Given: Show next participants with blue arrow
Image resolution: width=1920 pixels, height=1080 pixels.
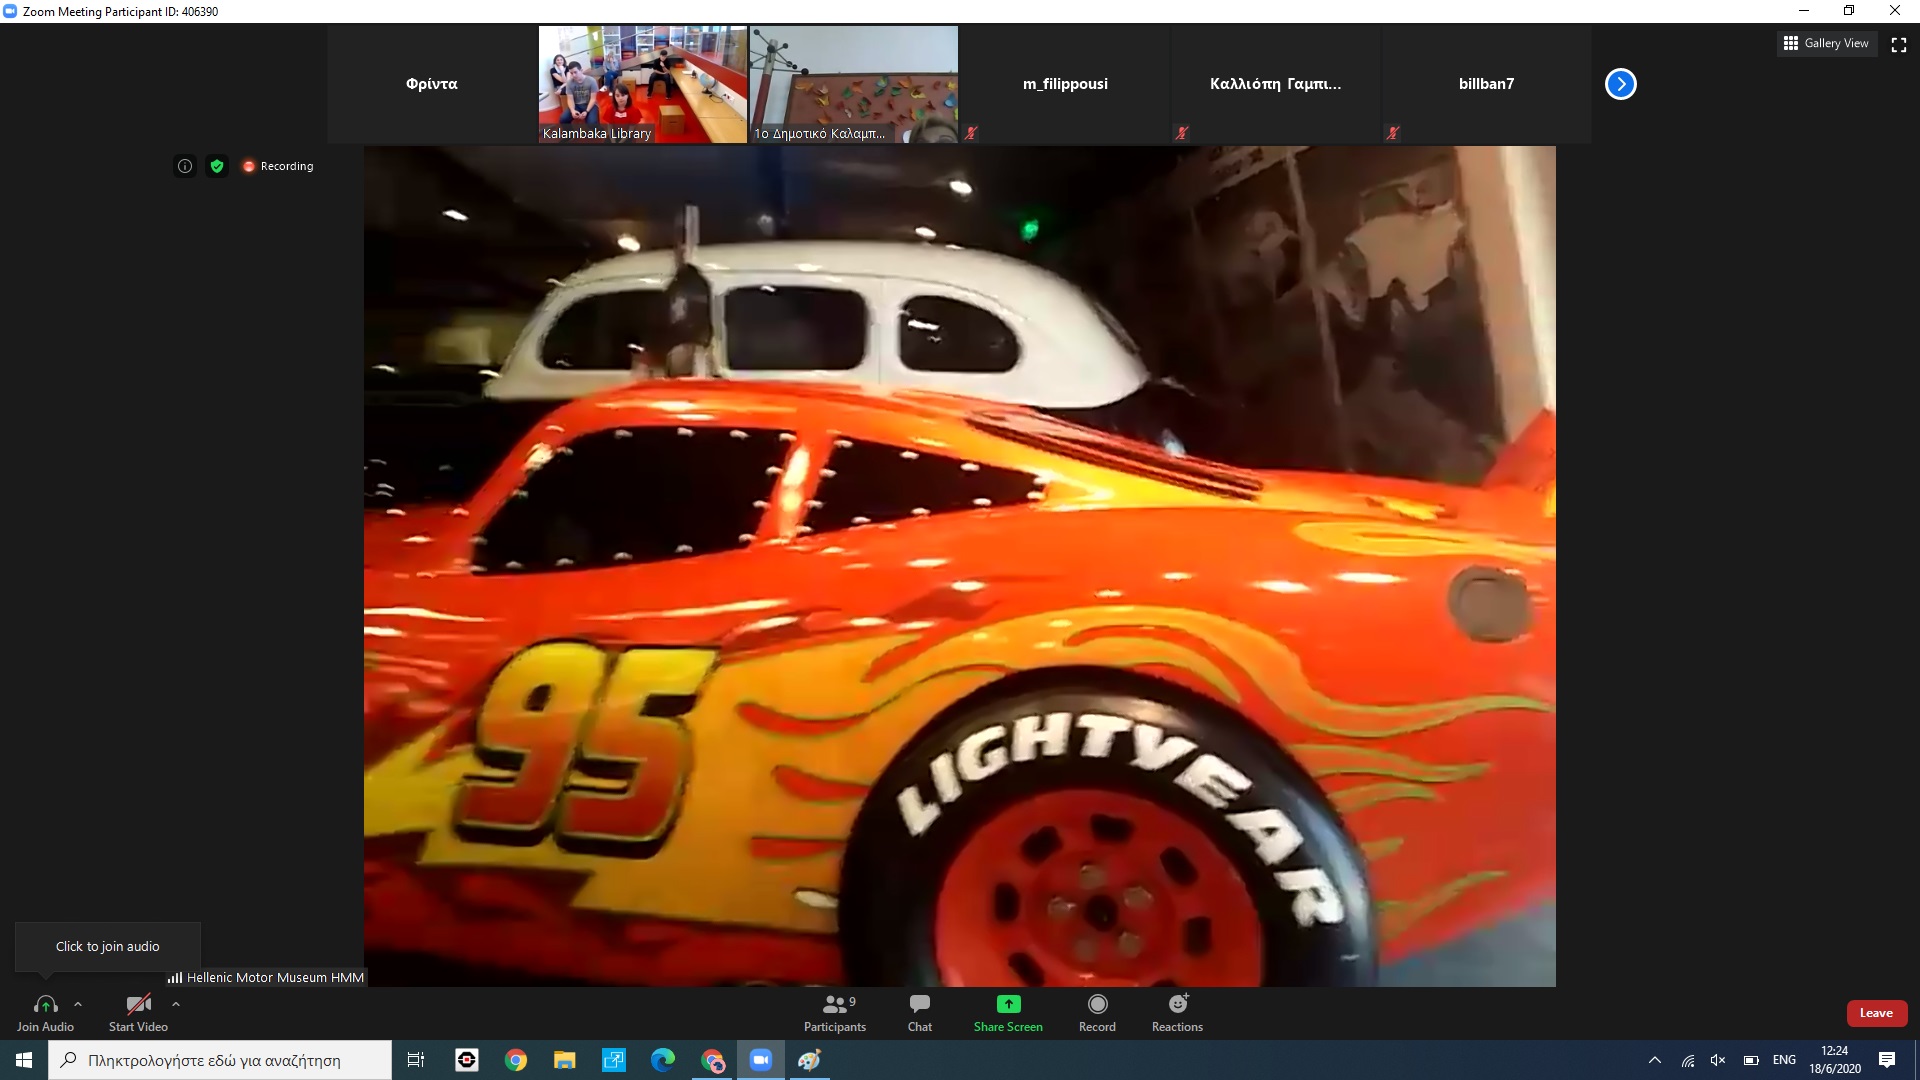Looking at the screenshot, I should point(1620,84).
